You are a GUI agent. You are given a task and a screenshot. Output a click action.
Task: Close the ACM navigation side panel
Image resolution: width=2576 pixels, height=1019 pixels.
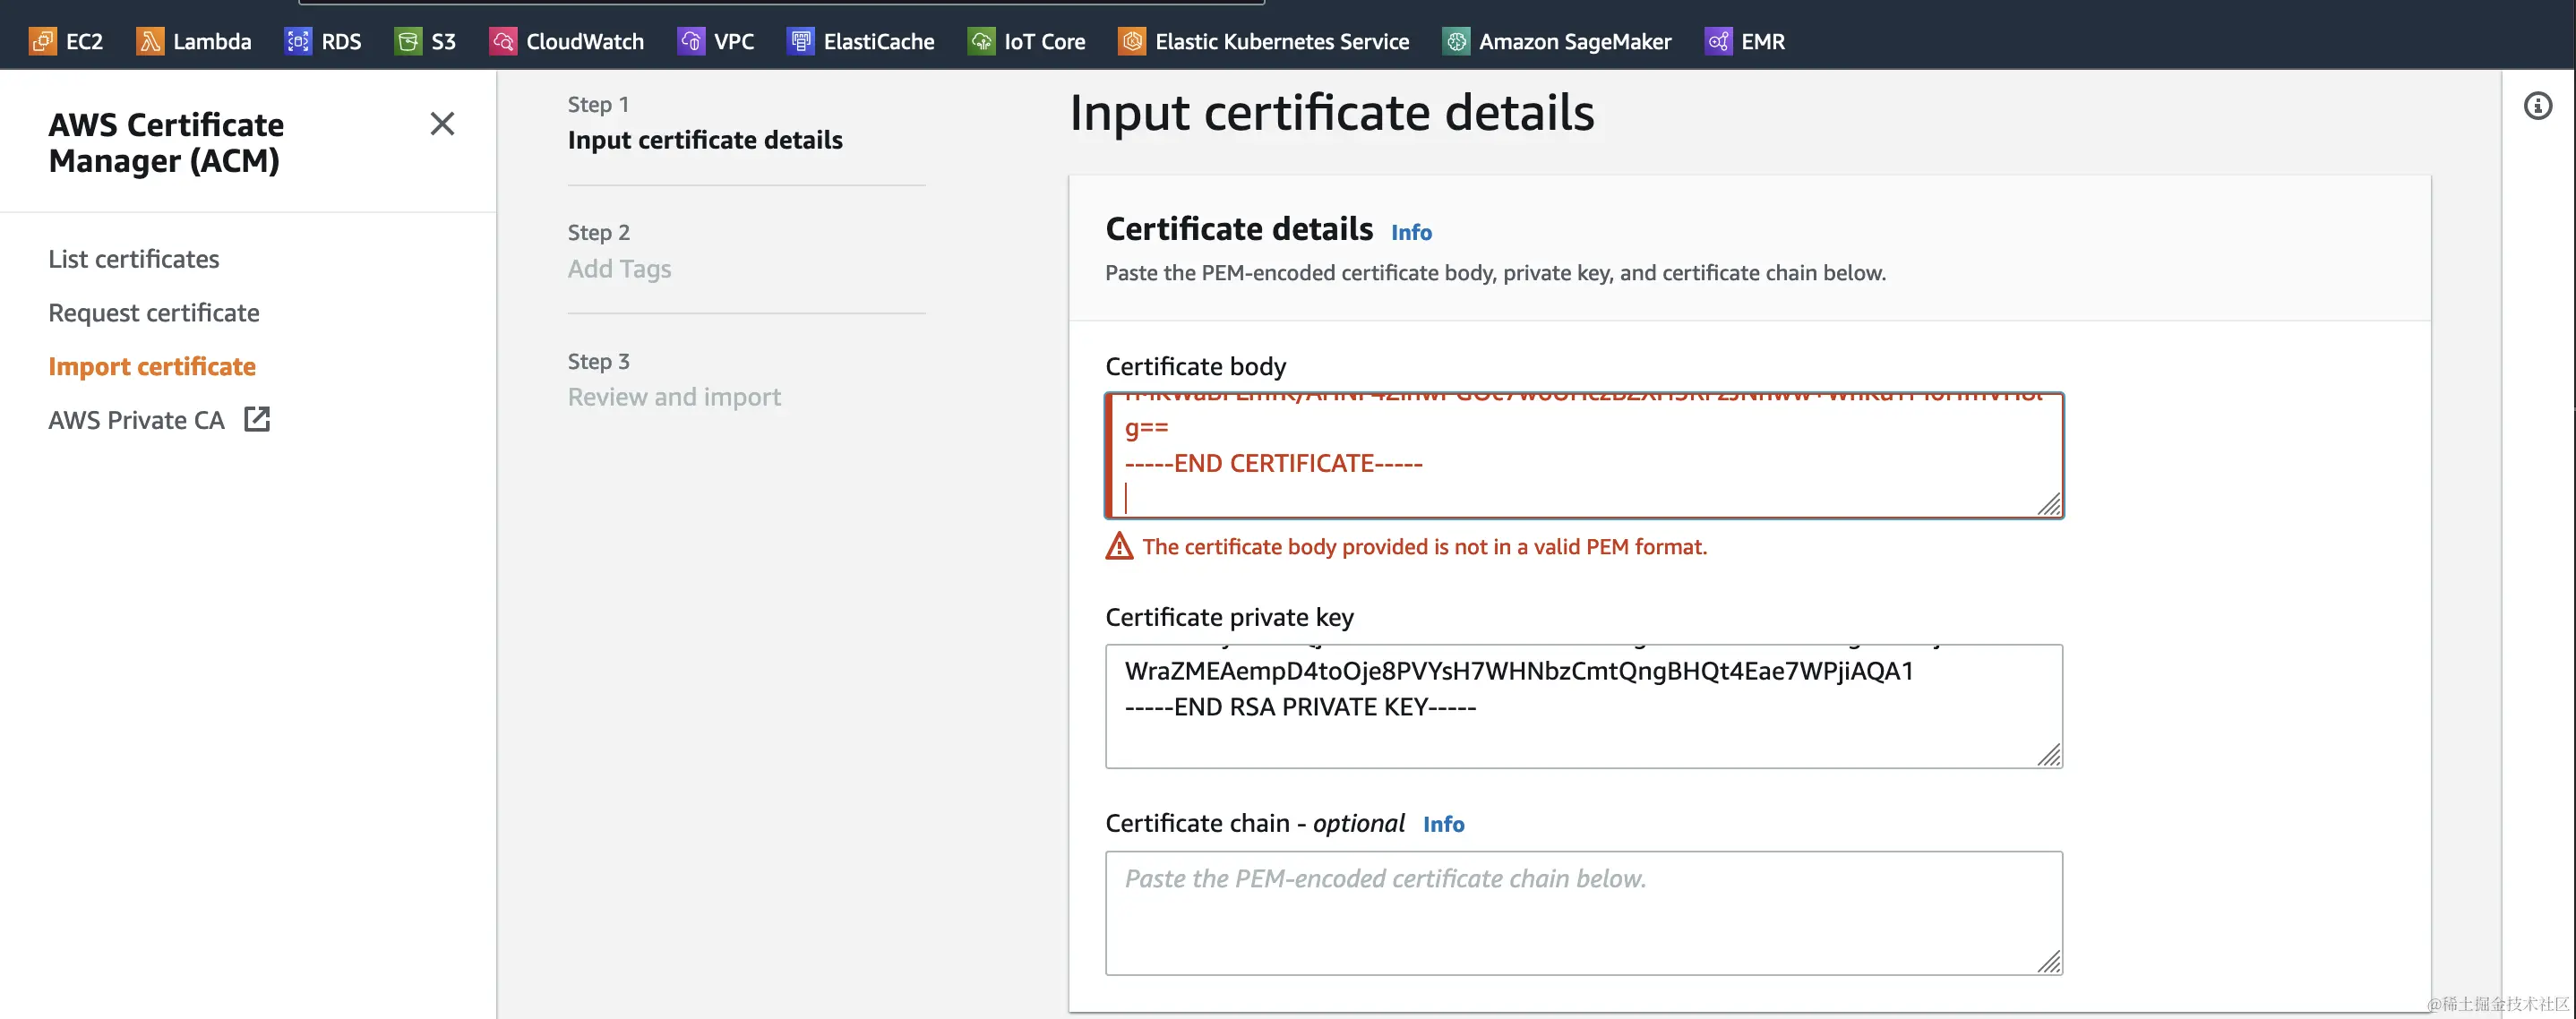point(442,124)
